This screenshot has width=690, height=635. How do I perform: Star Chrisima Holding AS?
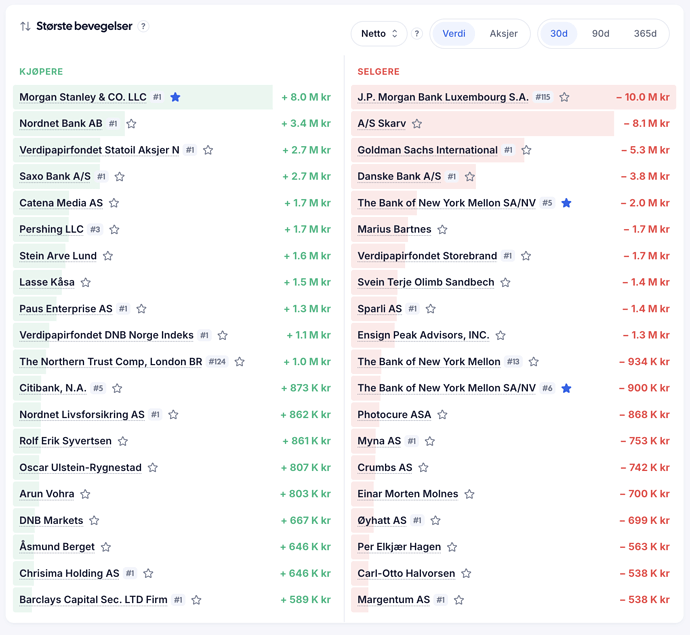[x=148, y=573]
